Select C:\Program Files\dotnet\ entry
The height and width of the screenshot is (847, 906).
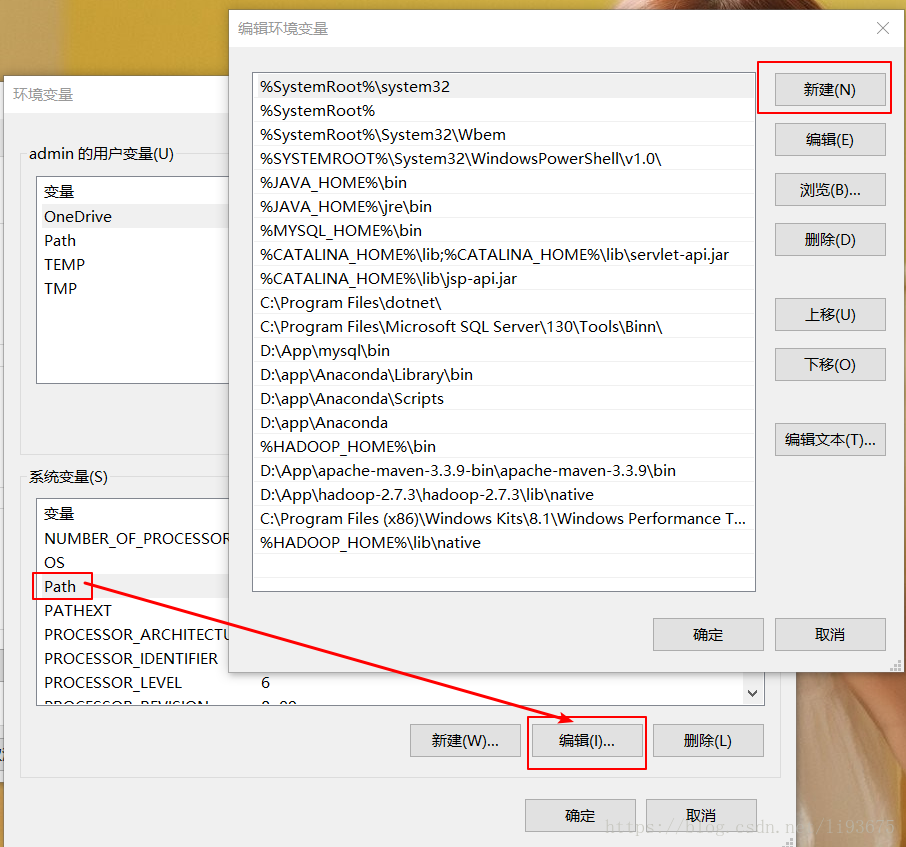[x=504, y=303]
